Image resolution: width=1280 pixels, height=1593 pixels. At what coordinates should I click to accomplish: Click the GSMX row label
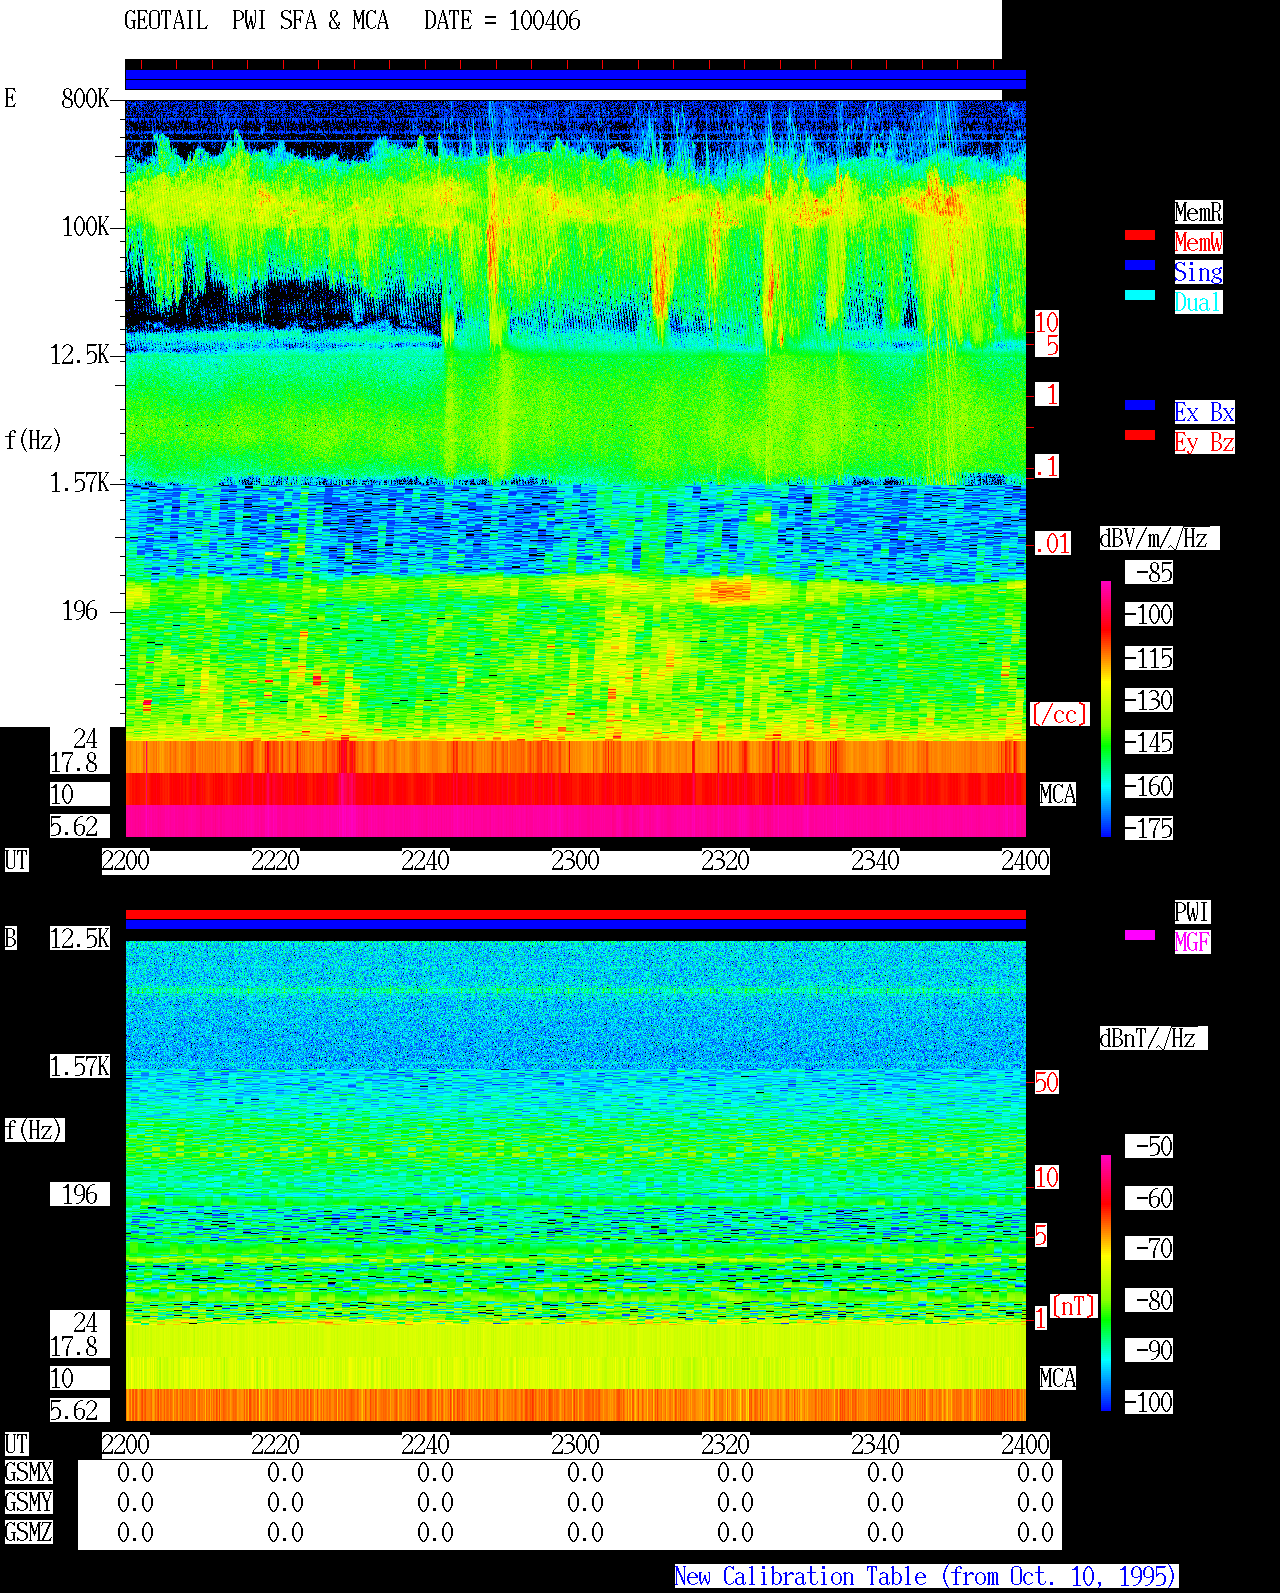(x=28, y=1473)
